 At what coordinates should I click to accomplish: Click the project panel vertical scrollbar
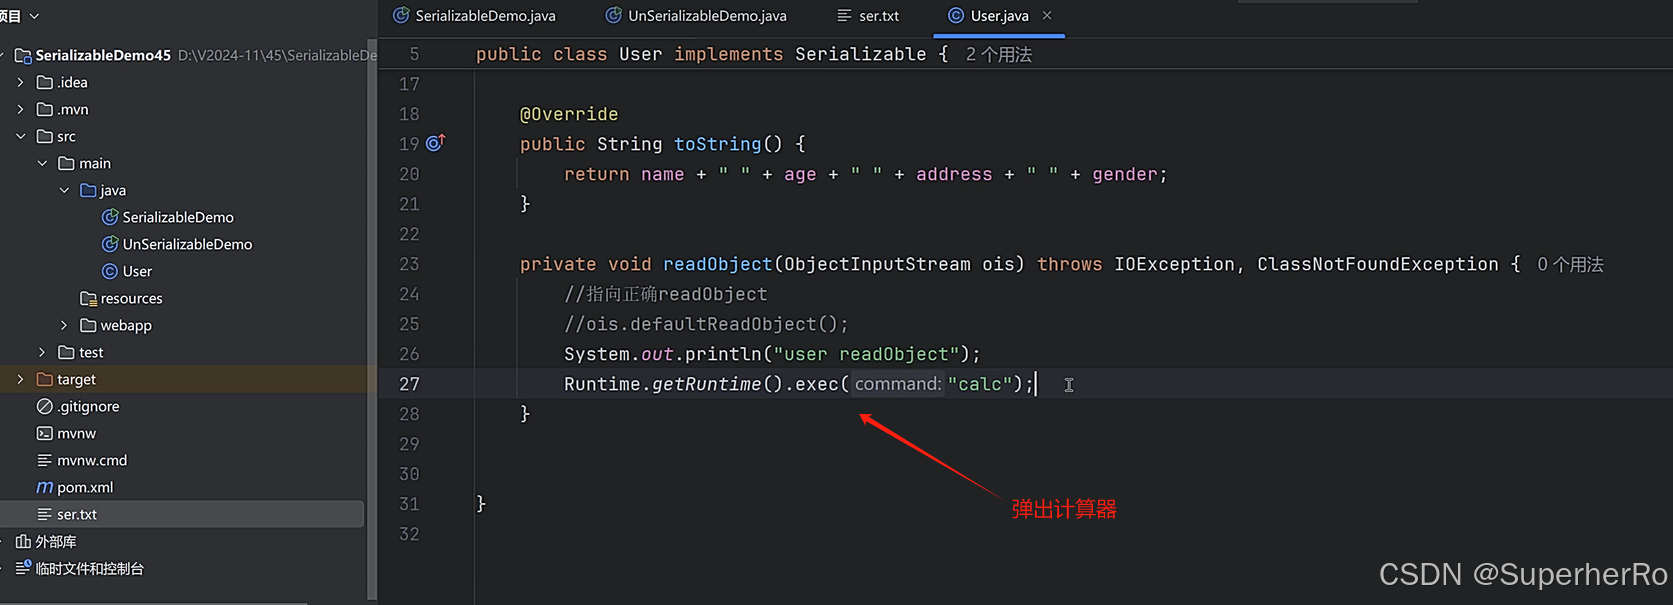tap(372, 320)
